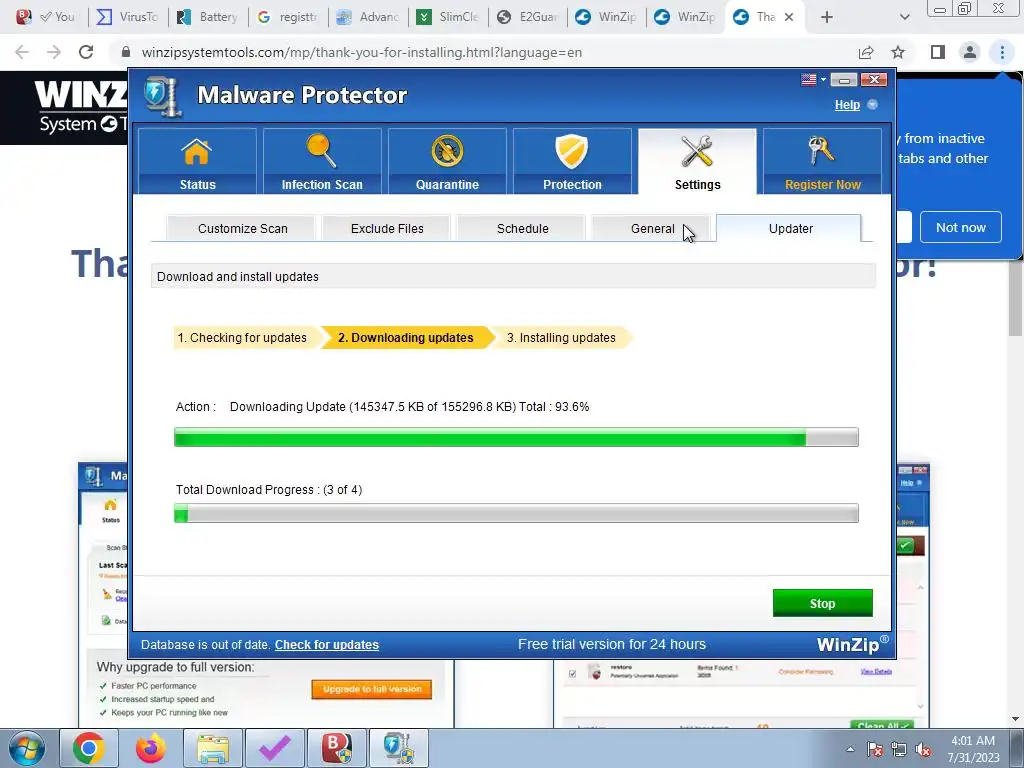Switch to the E2Guar browser tab

(528, 17)
